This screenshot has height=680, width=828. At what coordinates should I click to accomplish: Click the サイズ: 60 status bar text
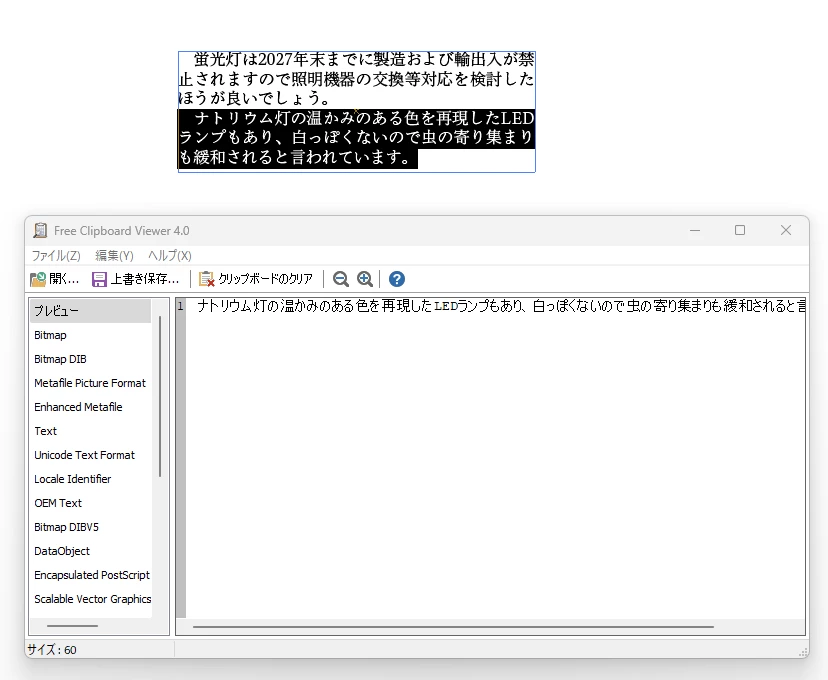[52, 650]
